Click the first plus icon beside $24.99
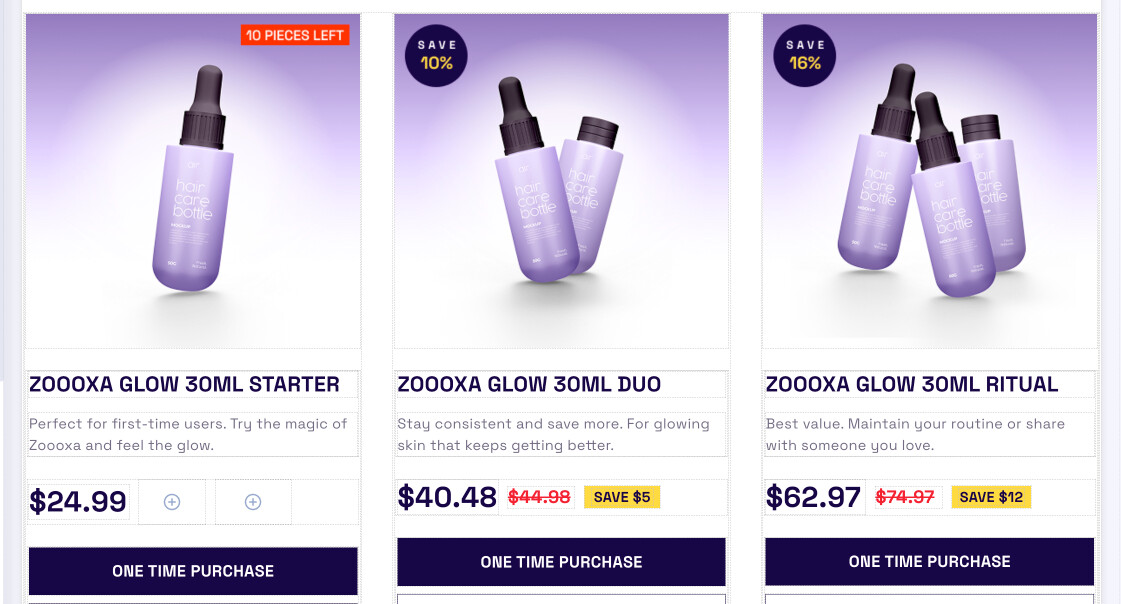The width and height of the screenshot is (1121, 604). [172, 502]
